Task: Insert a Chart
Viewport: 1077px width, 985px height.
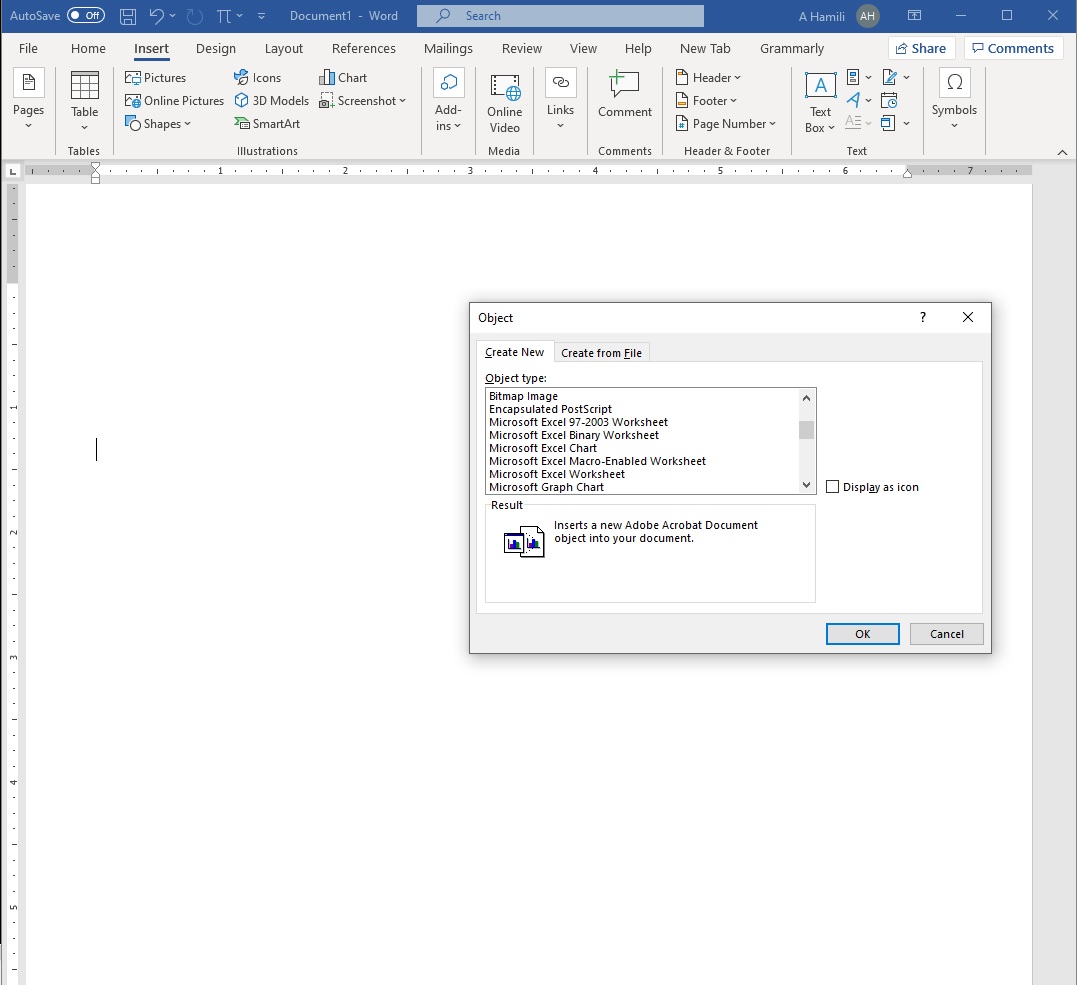Action: [x=343, y=78]
